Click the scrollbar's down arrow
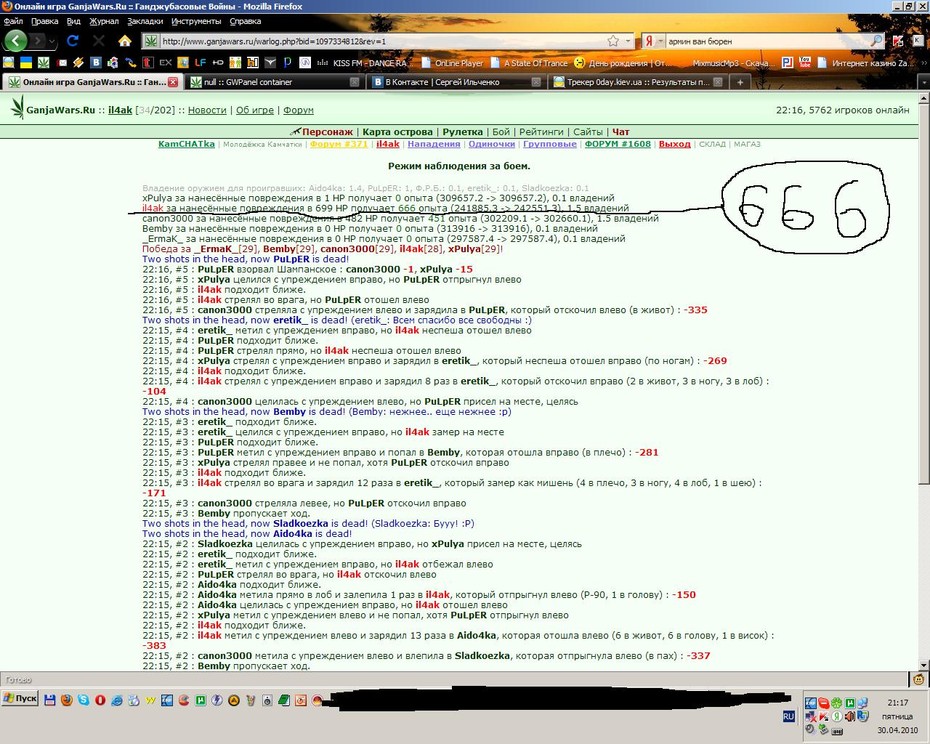This screenshot has height=744, width=930. click(924, 665)
